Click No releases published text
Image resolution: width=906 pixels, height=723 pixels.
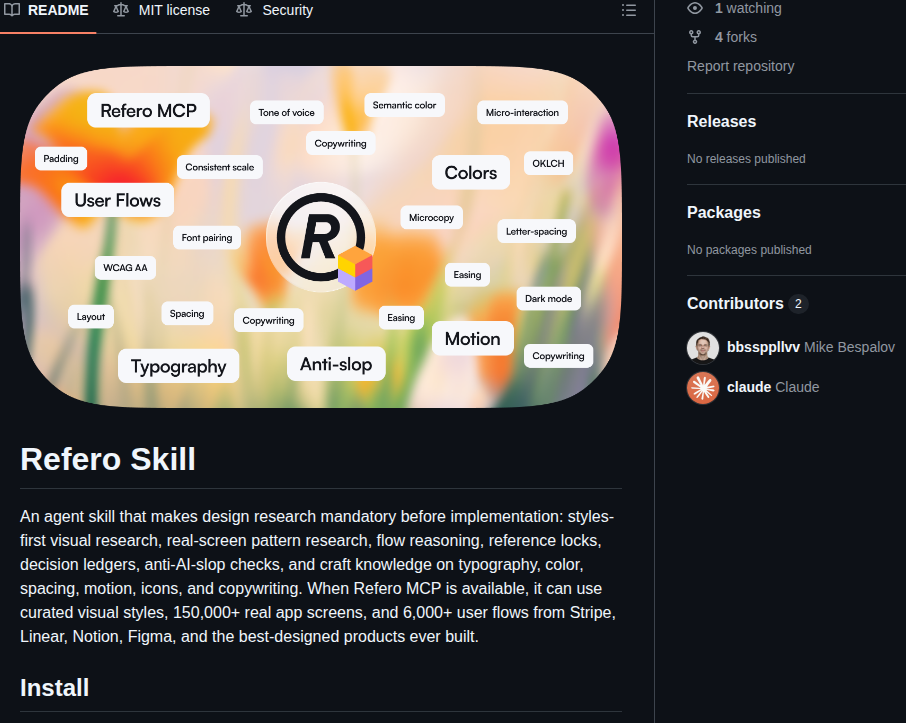coord(746,159)
